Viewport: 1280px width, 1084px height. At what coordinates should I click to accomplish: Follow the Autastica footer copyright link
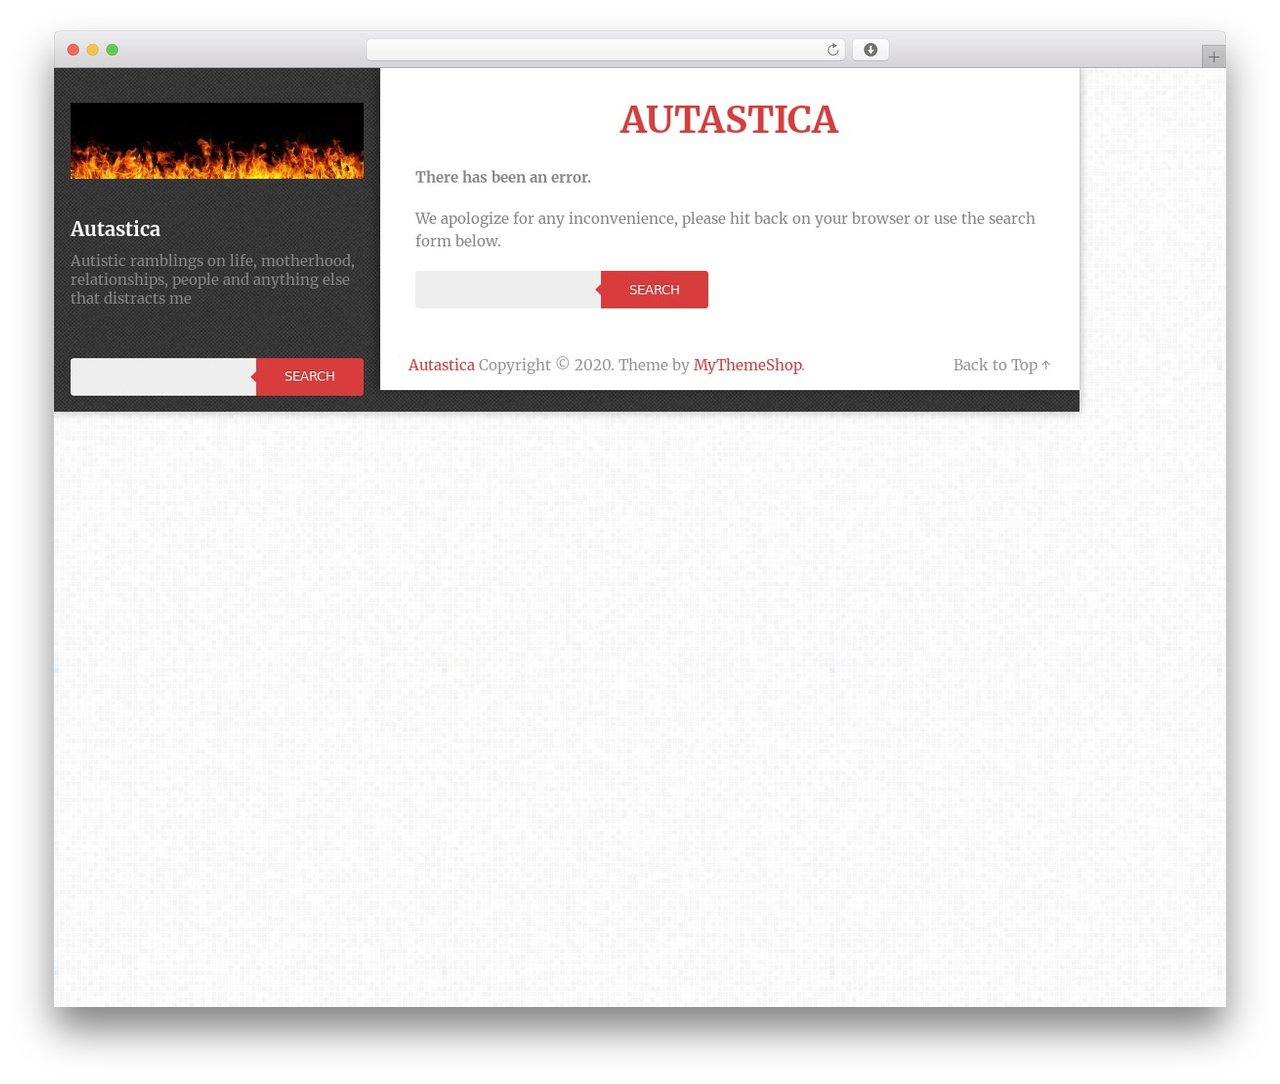tap(441, 365)
